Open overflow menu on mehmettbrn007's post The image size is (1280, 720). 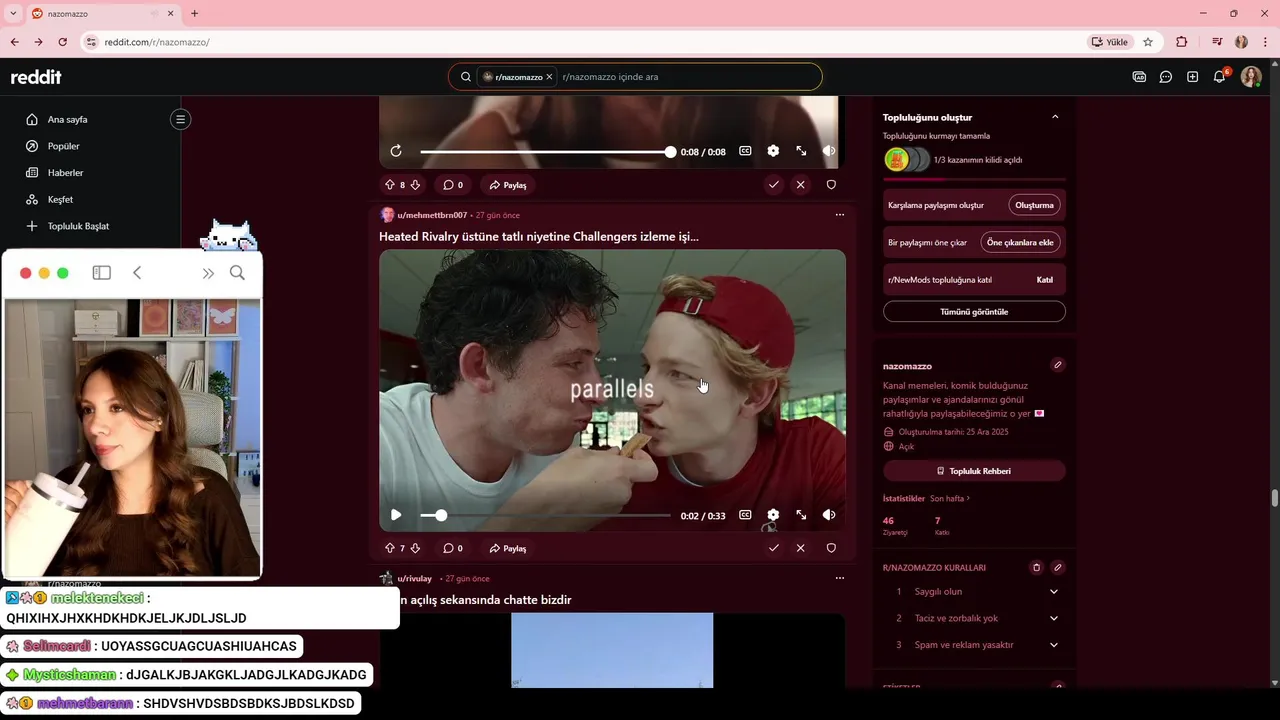(839, 215)
